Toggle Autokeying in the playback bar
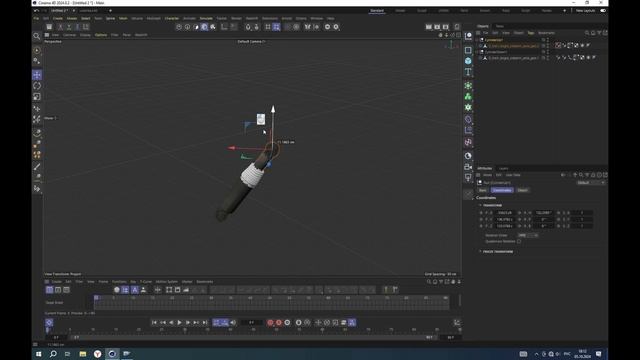Image resolution: width=640 pixels, height=360 pixels. (279, 322)
